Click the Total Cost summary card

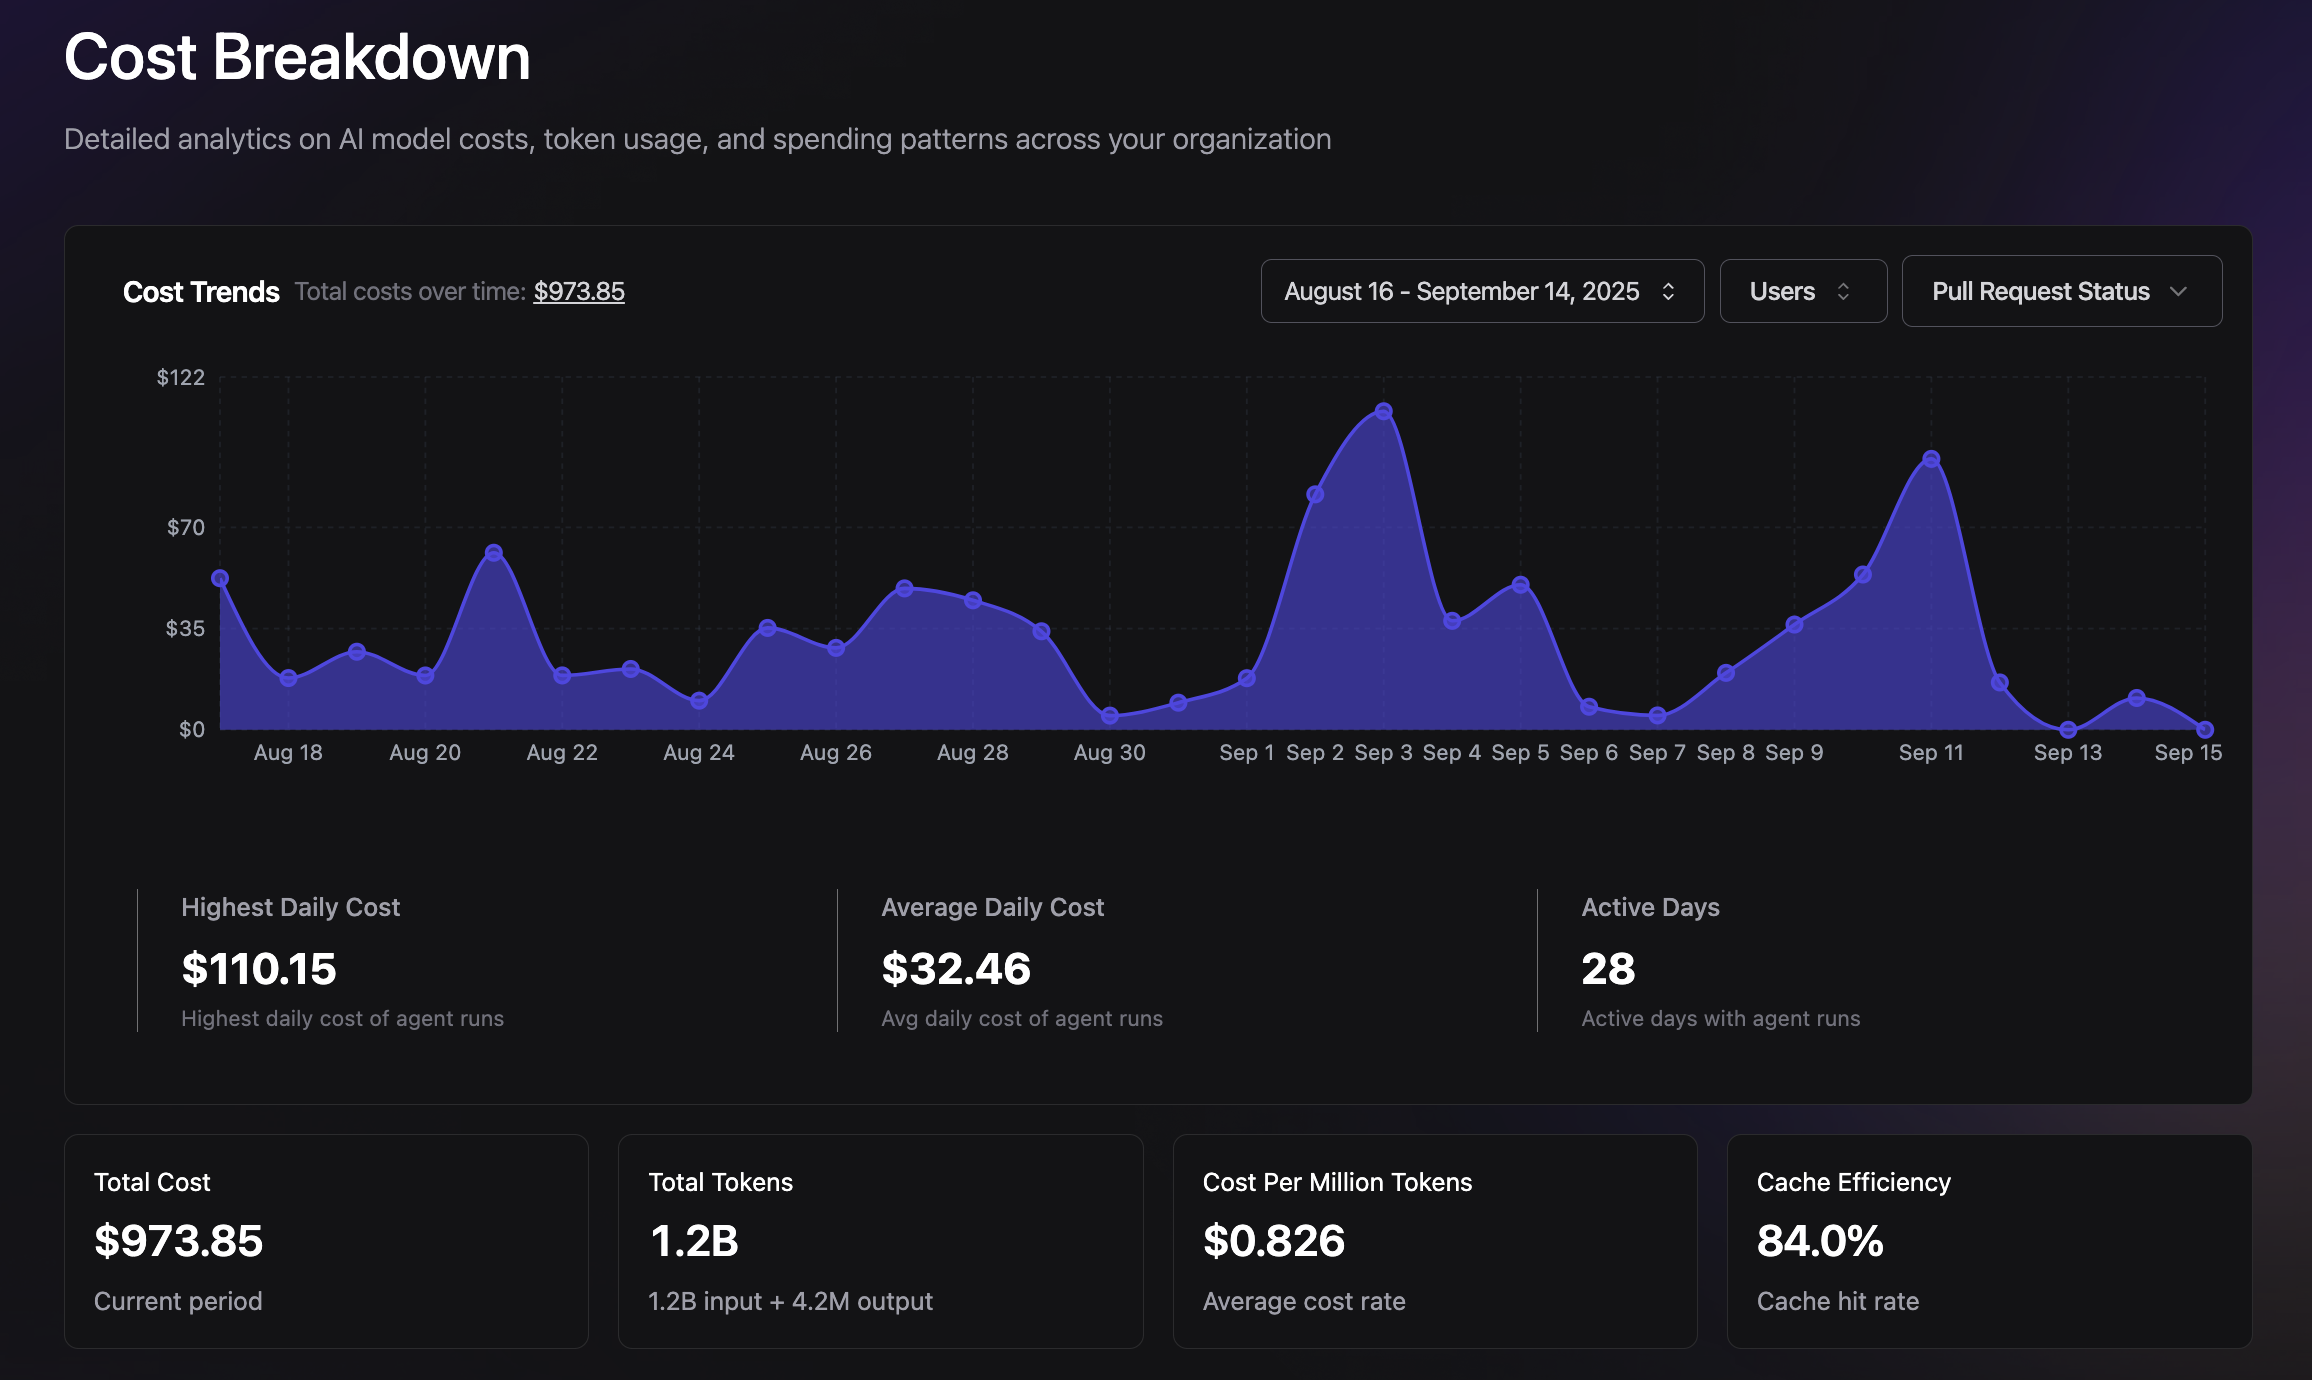pos(326,1241)
